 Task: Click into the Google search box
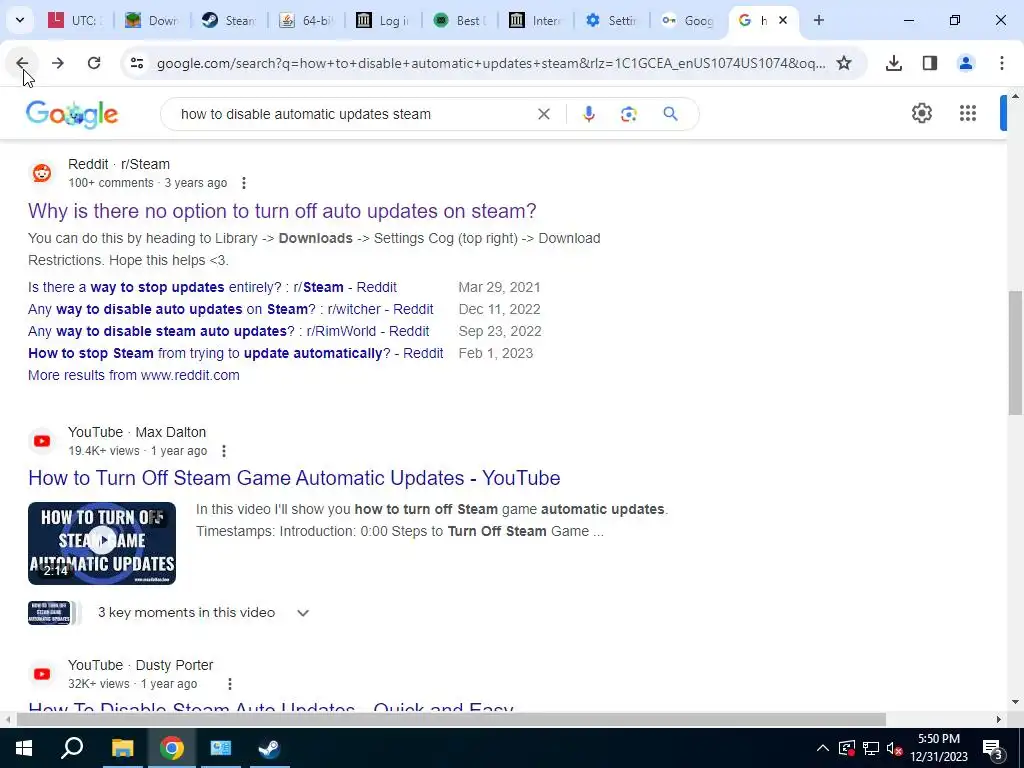353,114
